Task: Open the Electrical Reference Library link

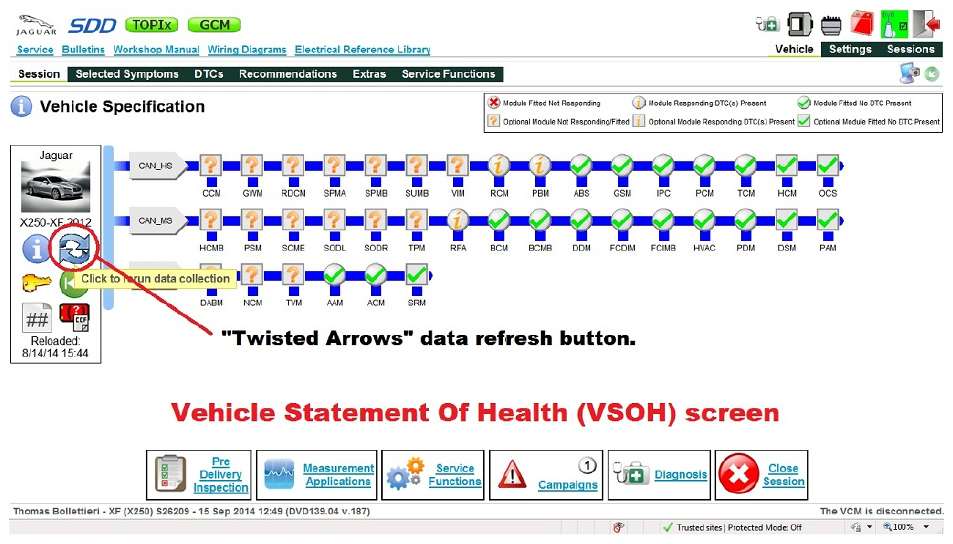Action: coord(362,49)
